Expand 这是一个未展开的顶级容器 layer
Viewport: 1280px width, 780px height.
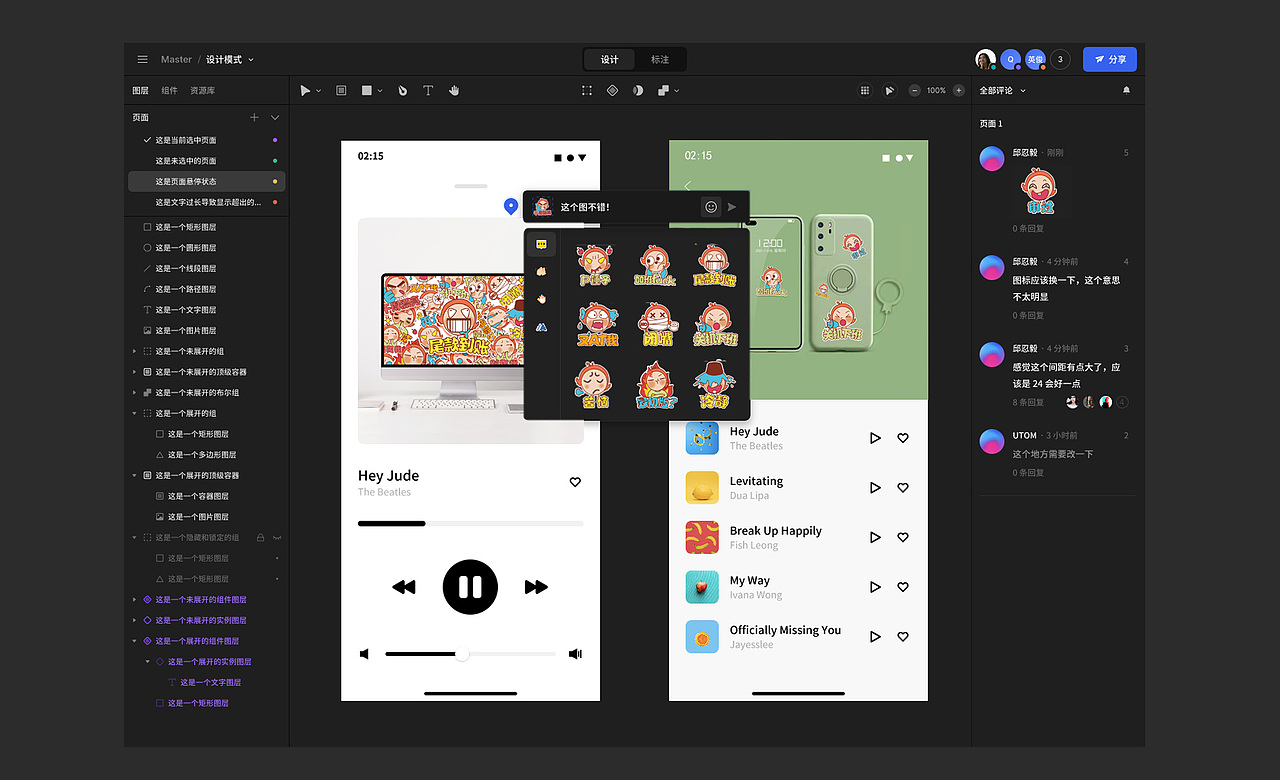[135, 372]
